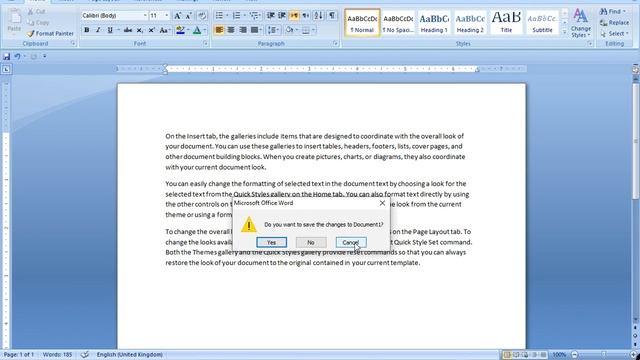This screenshot has width=640, height=360.
Task: Apply text highlight color
Action: [180, 30]
